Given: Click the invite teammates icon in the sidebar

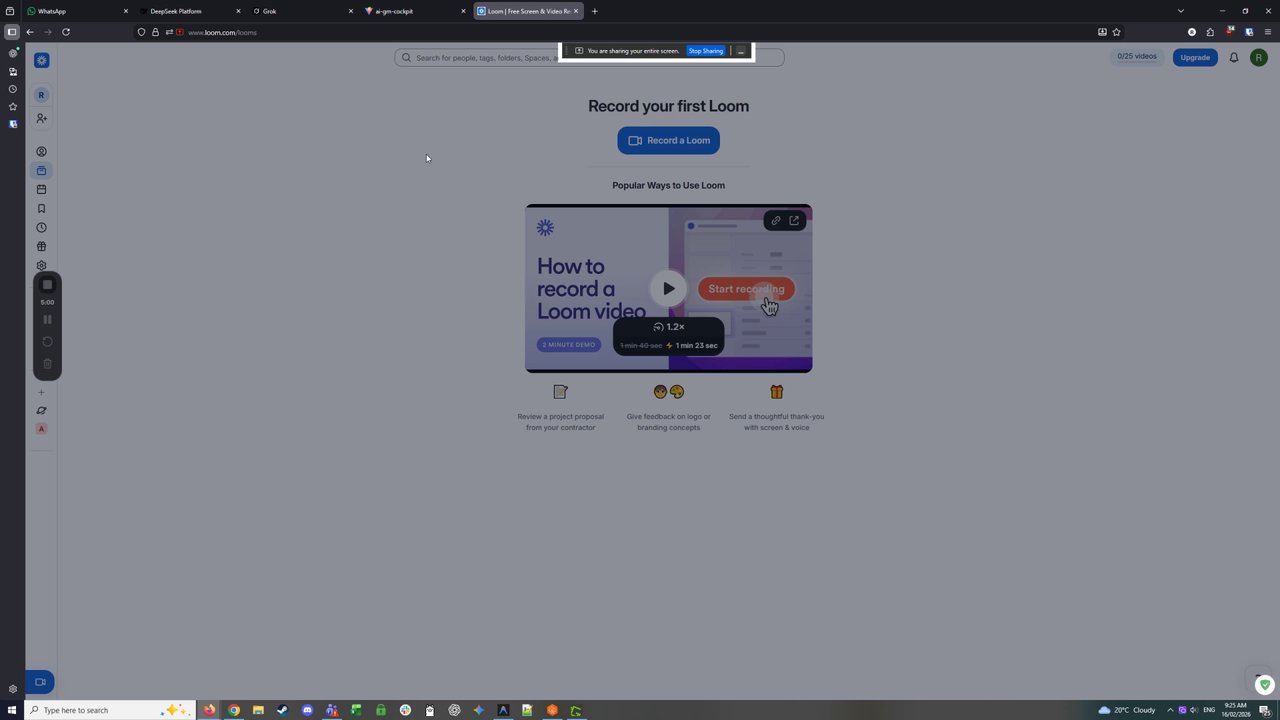Looking at the screenshot, I should pyautogui.click(x=41, y=118).
